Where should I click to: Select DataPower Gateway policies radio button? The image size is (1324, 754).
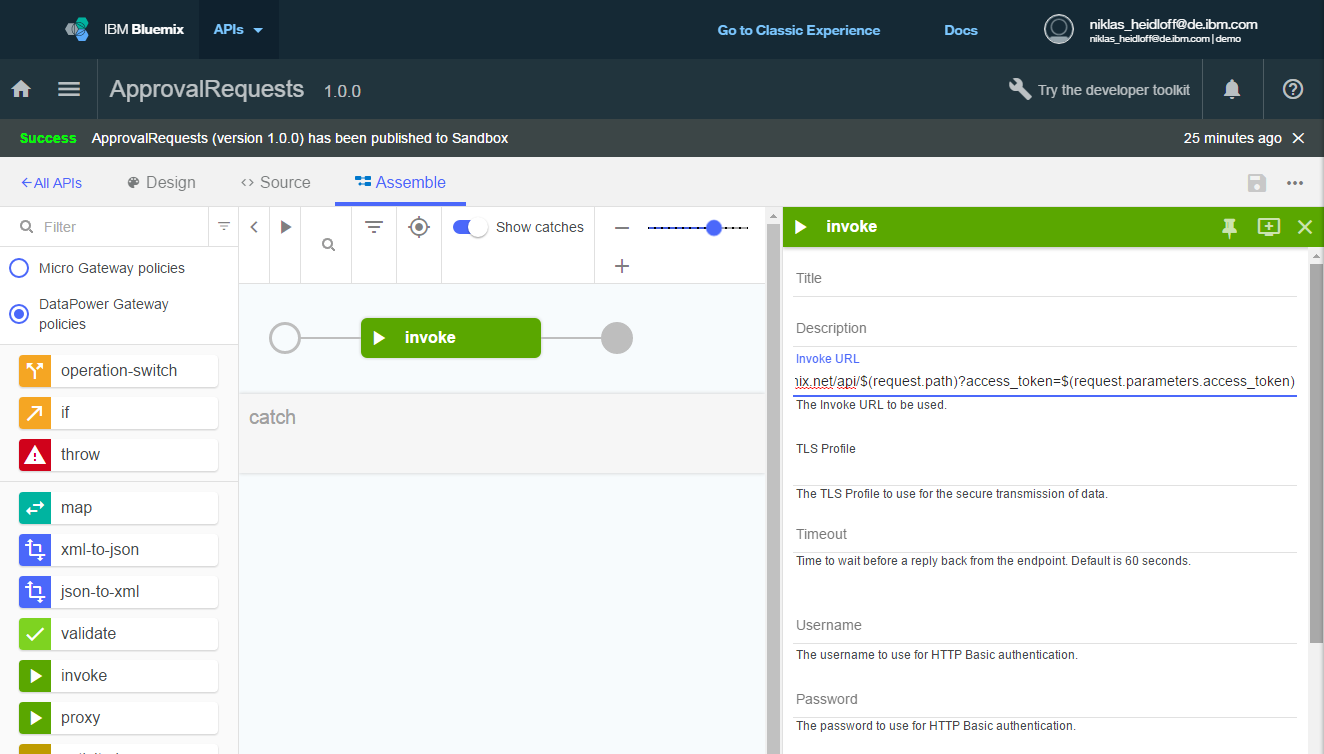pos(19,314)
